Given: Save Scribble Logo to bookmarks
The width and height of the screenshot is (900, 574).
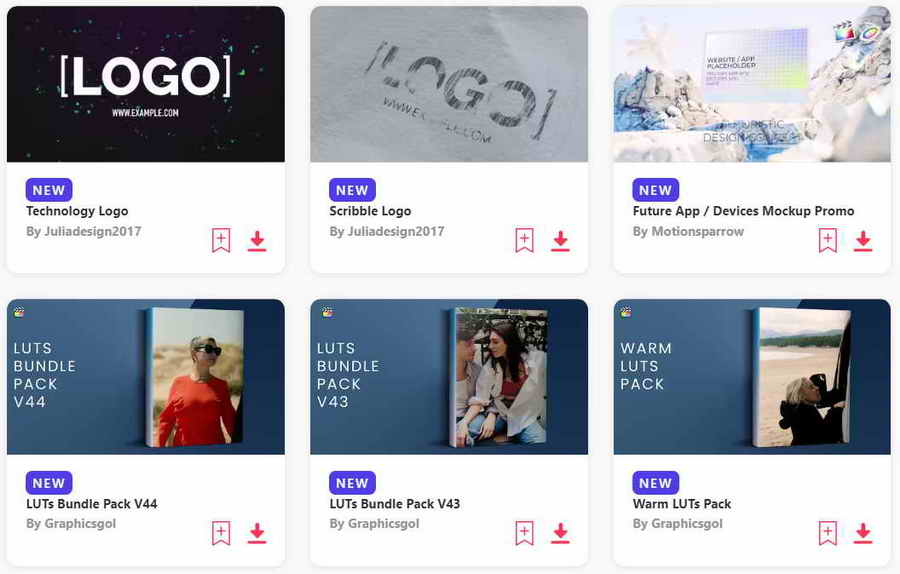Looking at the screenshot, I should point(524,241).
